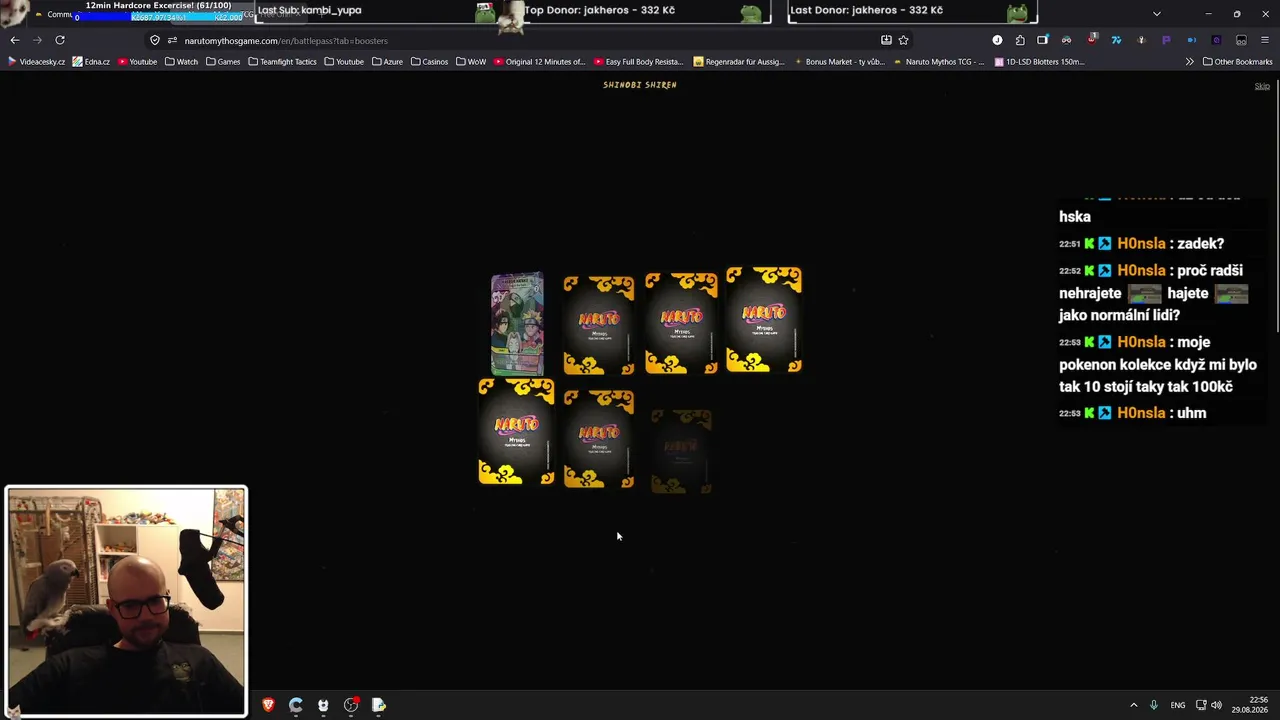The image size is (1280, 720).
Task: Open the Brave browser taskbar icon
Action: [268, 705]
